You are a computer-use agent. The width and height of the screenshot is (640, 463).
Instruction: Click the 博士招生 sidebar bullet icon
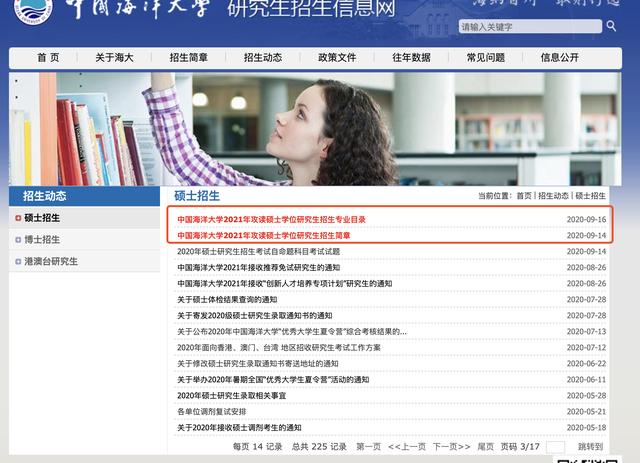18,240
